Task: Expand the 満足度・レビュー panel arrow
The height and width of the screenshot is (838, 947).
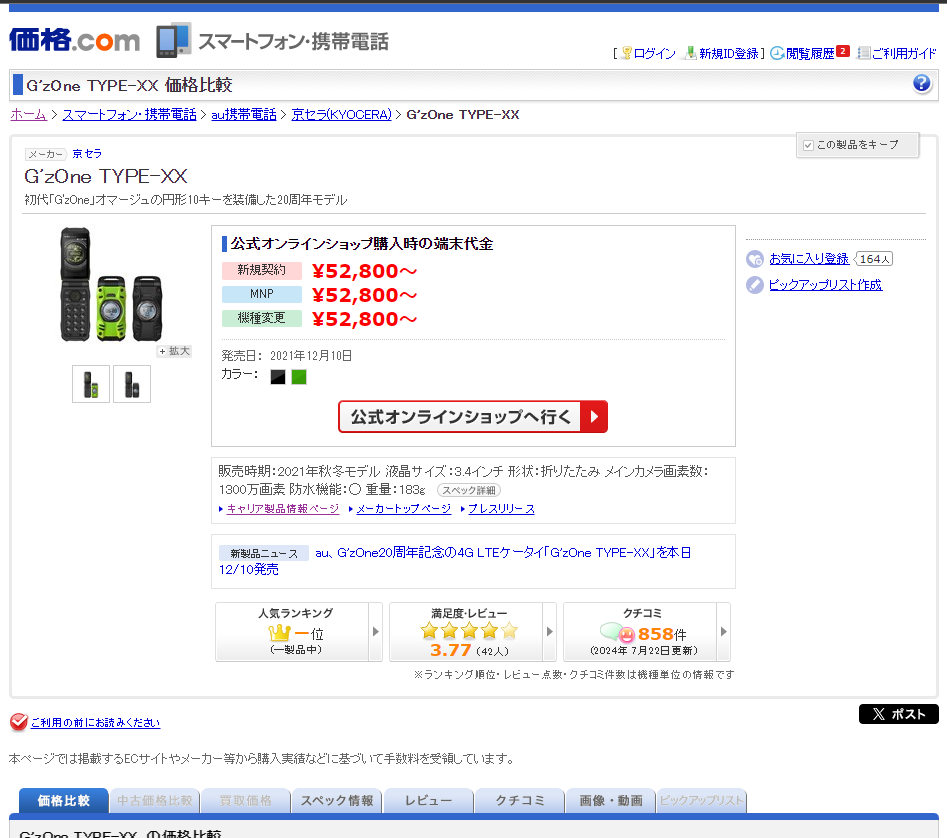Action: 550,632
